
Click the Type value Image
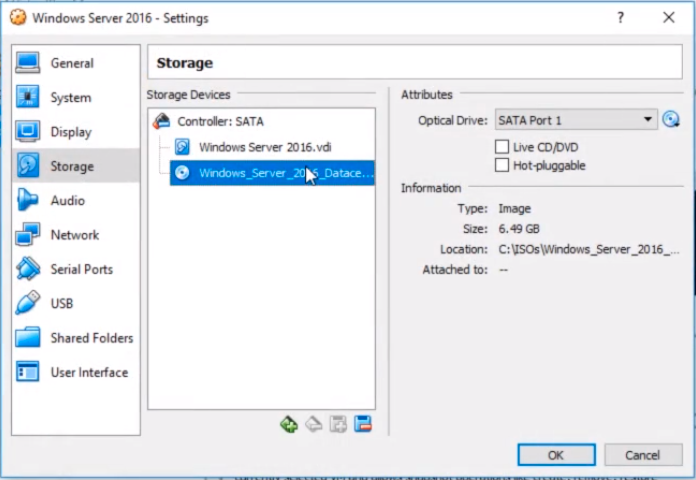[514, 209]
